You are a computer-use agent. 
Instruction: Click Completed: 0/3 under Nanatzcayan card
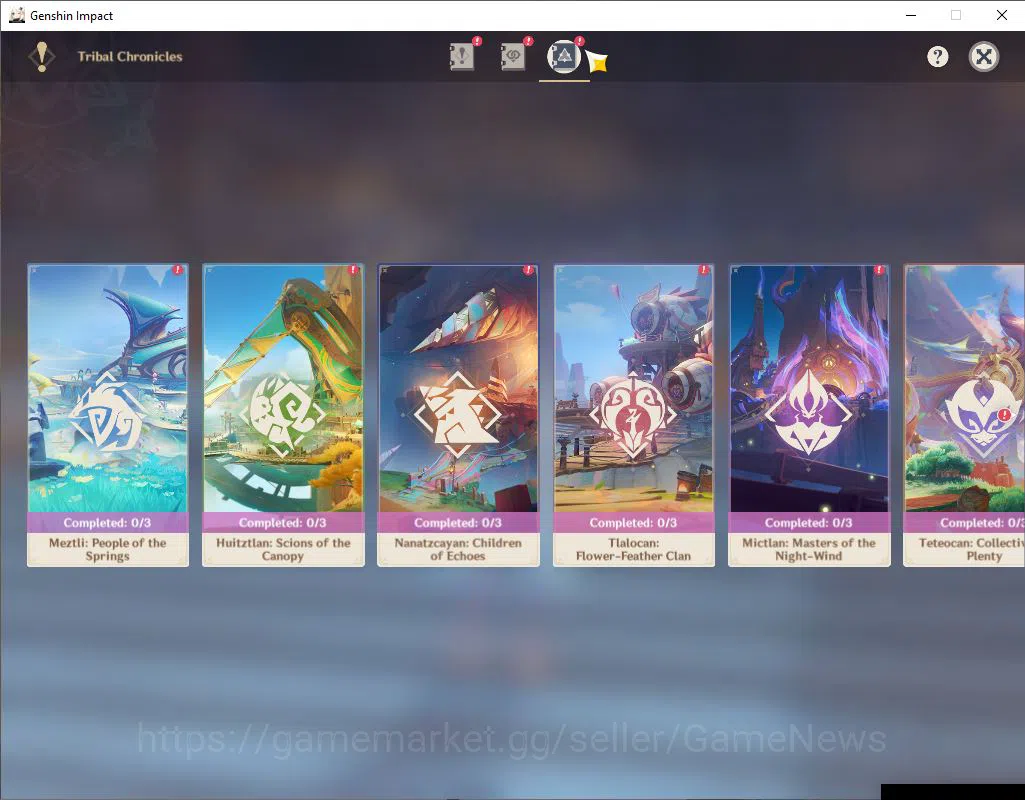[458, 523]
